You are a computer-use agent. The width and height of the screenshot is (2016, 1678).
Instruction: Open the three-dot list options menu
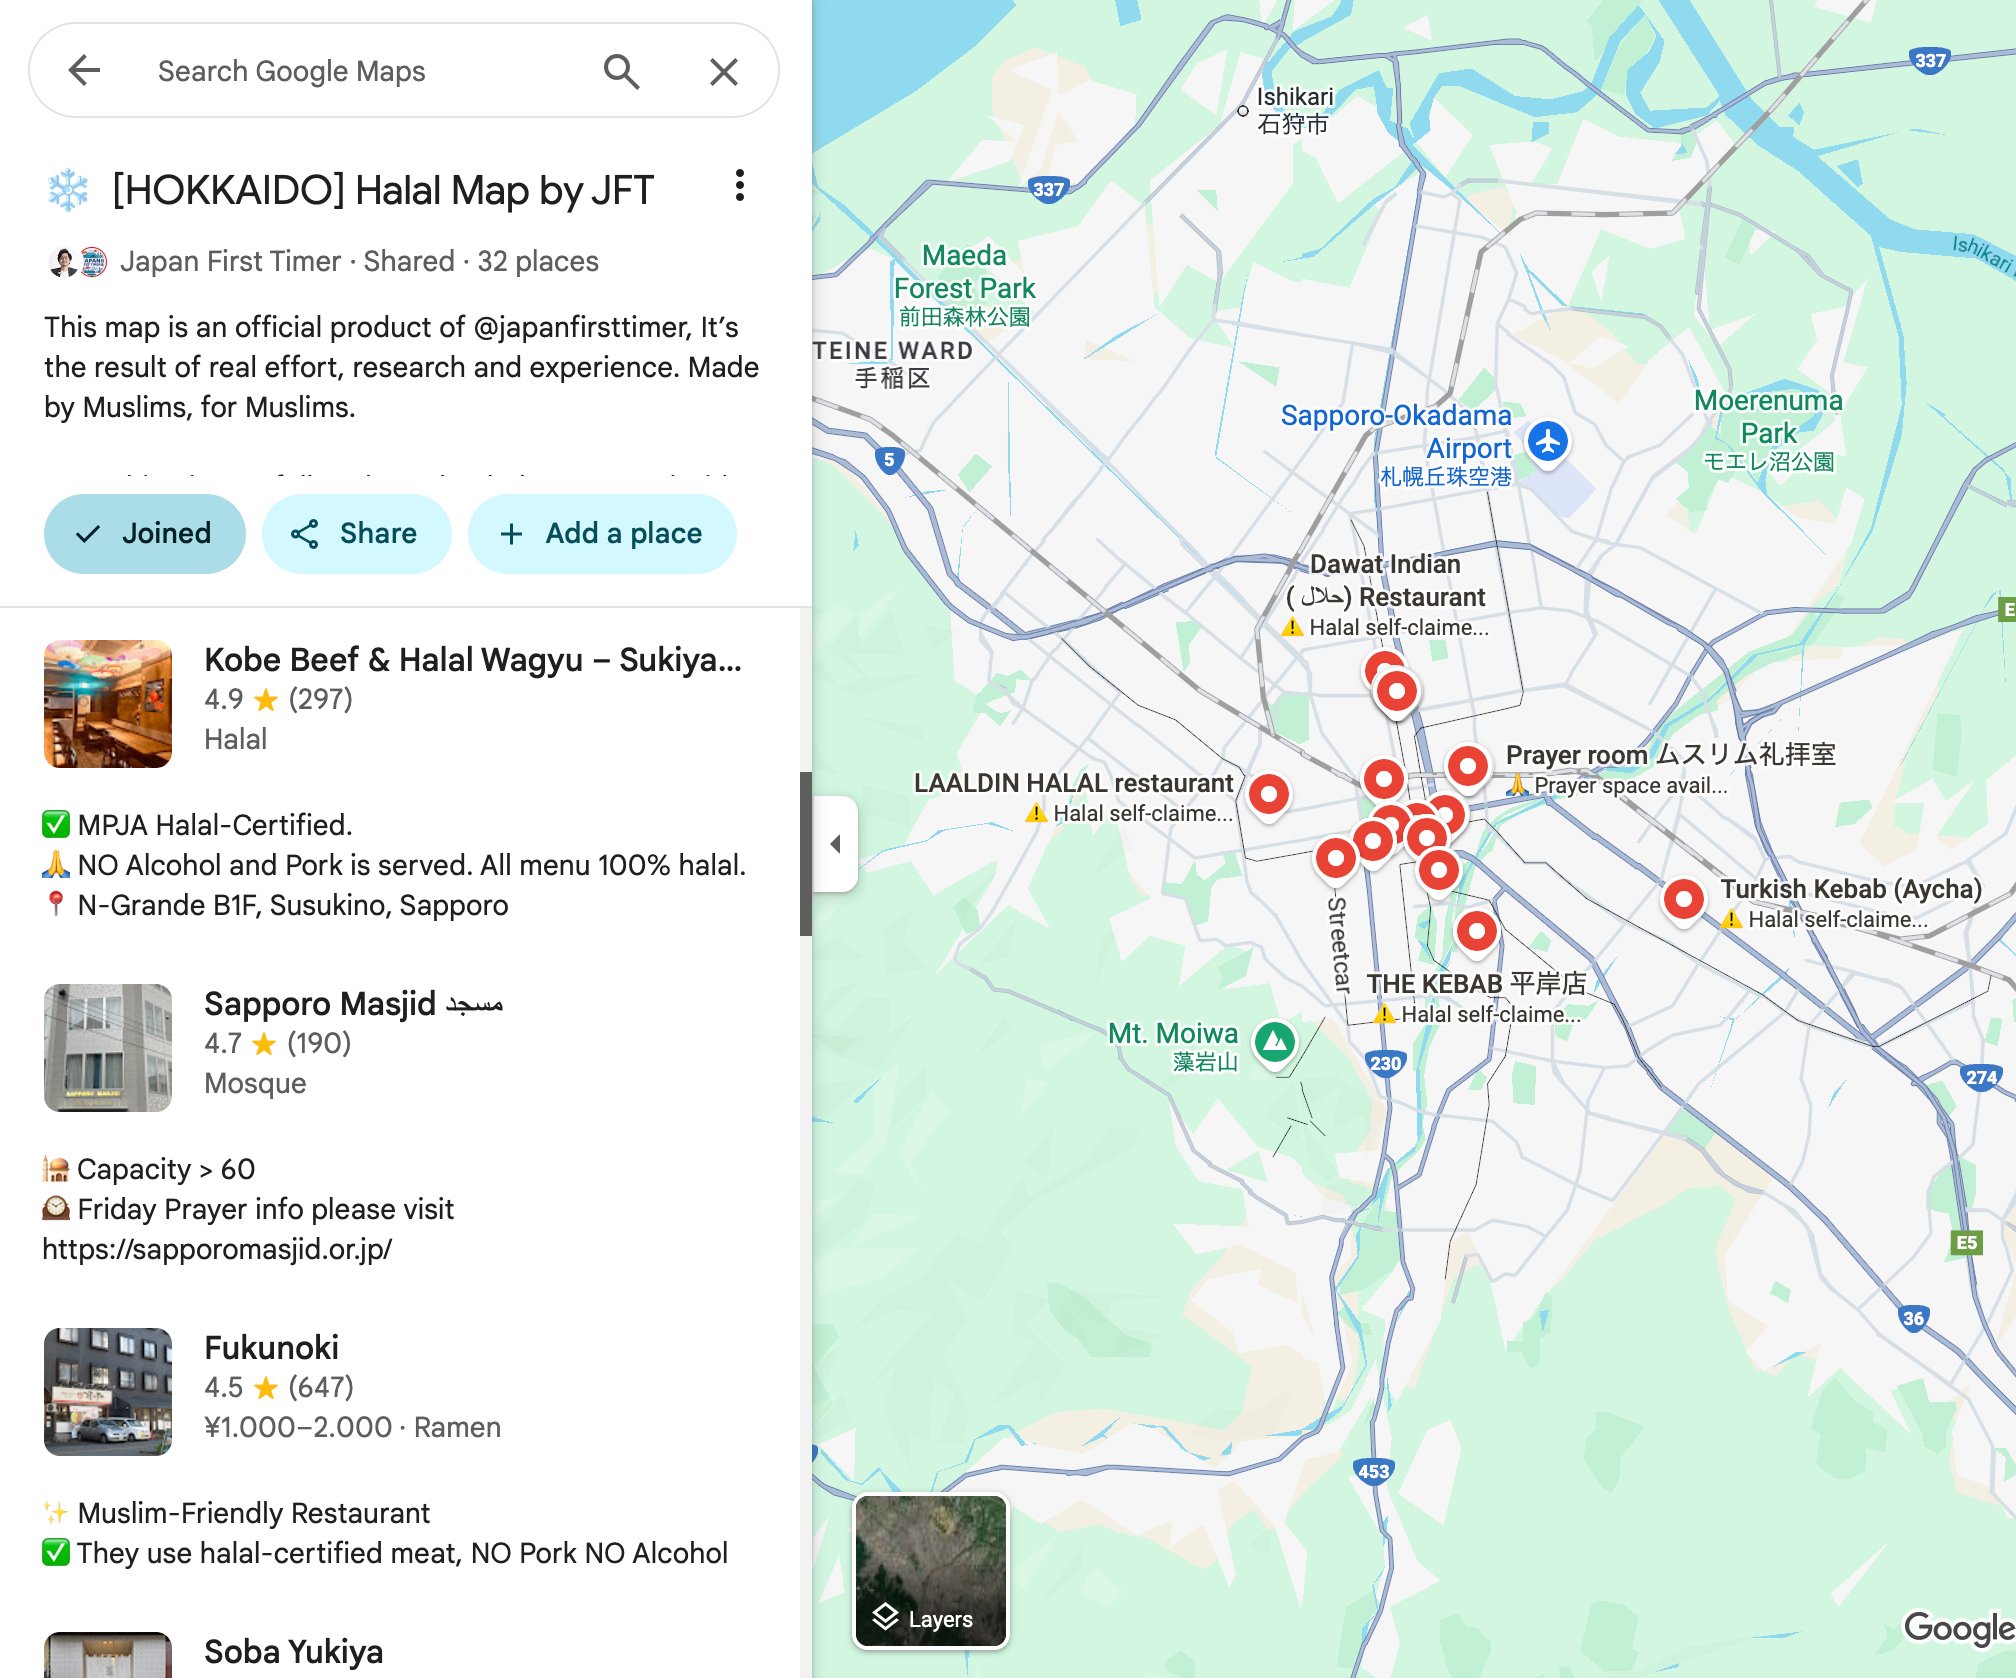pyautogui.click(x=739, y=186)
